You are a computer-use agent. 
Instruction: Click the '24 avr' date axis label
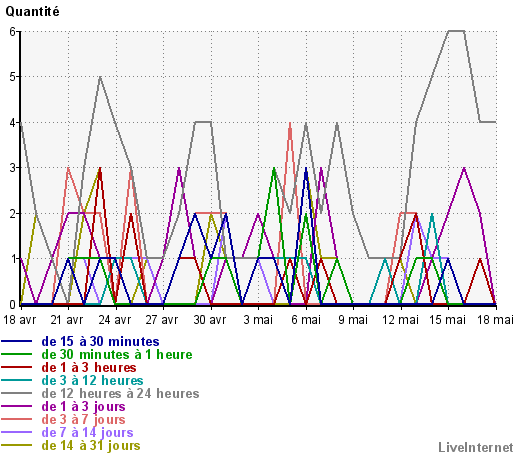[x=115, y=320]
